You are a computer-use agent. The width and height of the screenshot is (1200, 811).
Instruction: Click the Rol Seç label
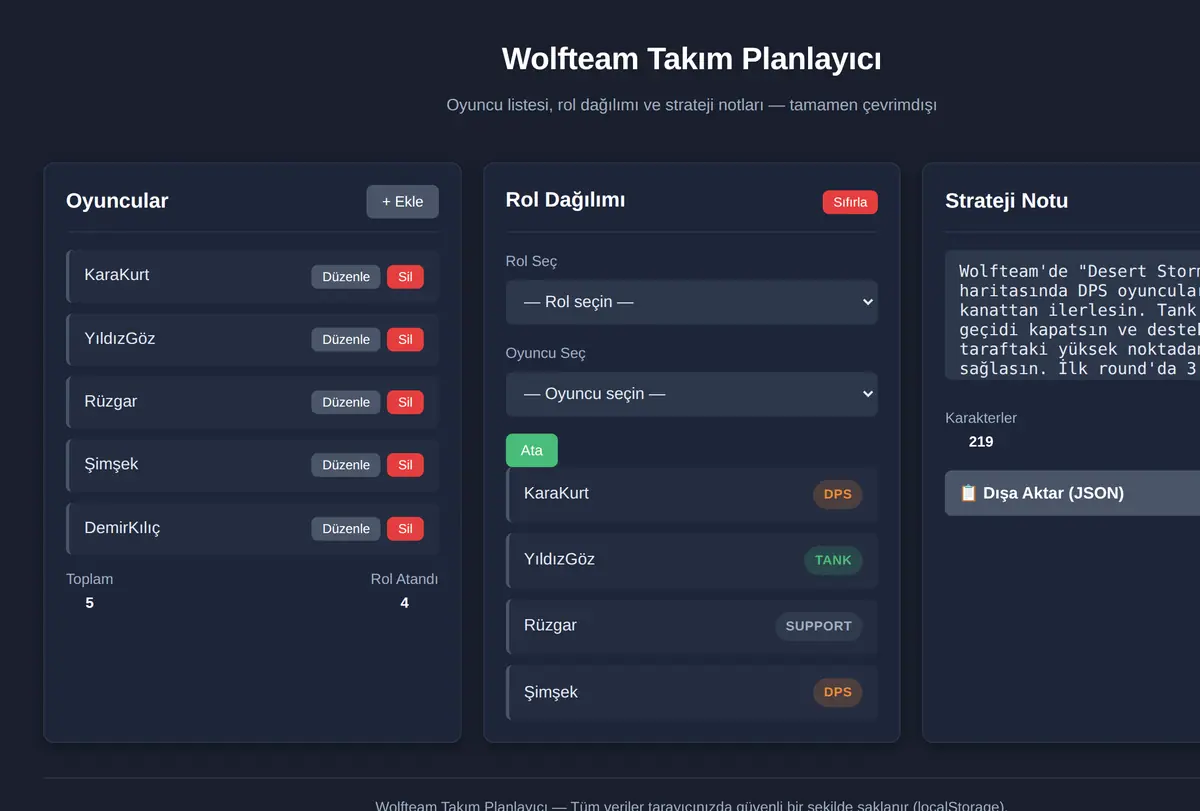(532, 261)
